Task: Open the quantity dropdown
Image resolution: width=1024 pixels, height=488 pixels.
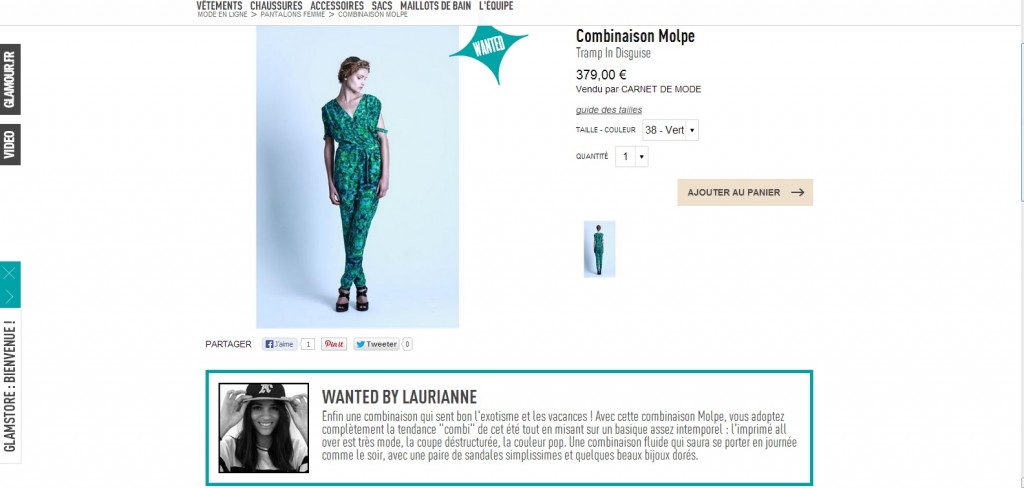Action: (x=632, y=157)
